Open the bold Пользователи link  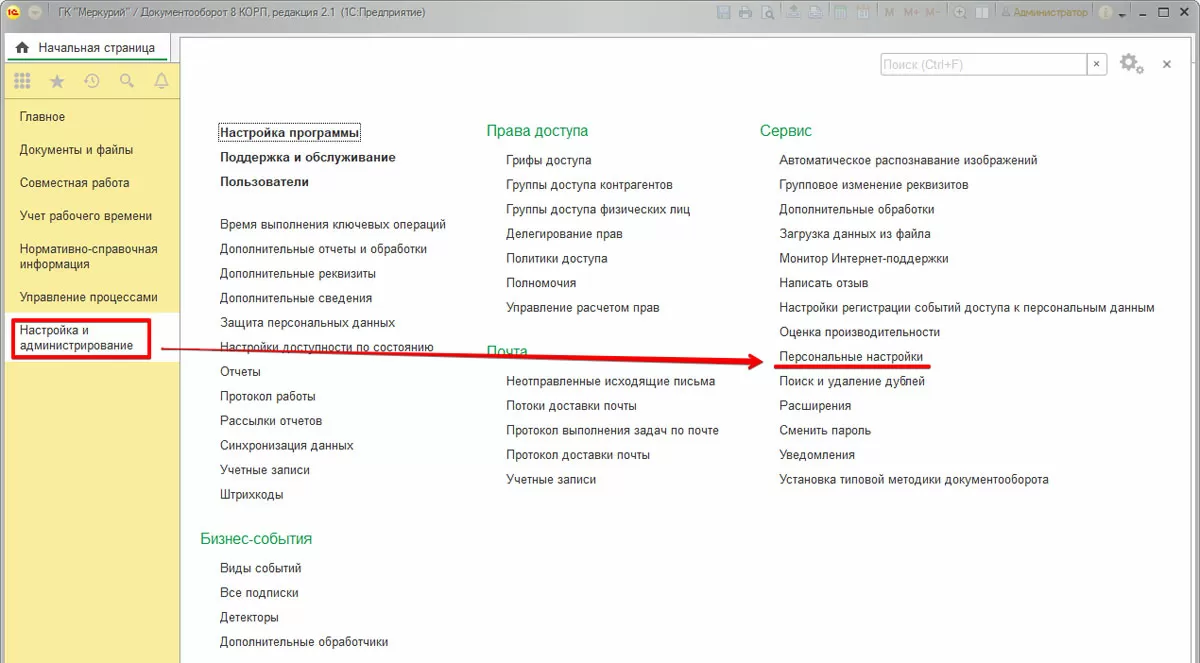coord(264,182)
